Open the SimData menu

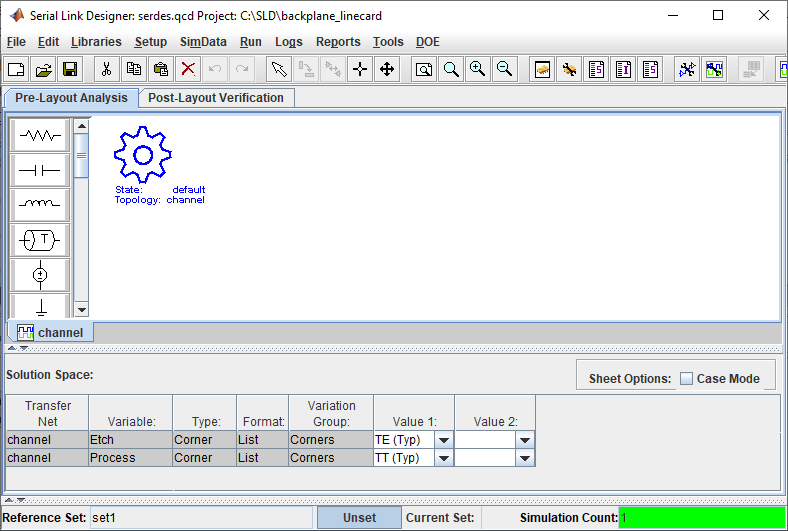tap(203, 42)
